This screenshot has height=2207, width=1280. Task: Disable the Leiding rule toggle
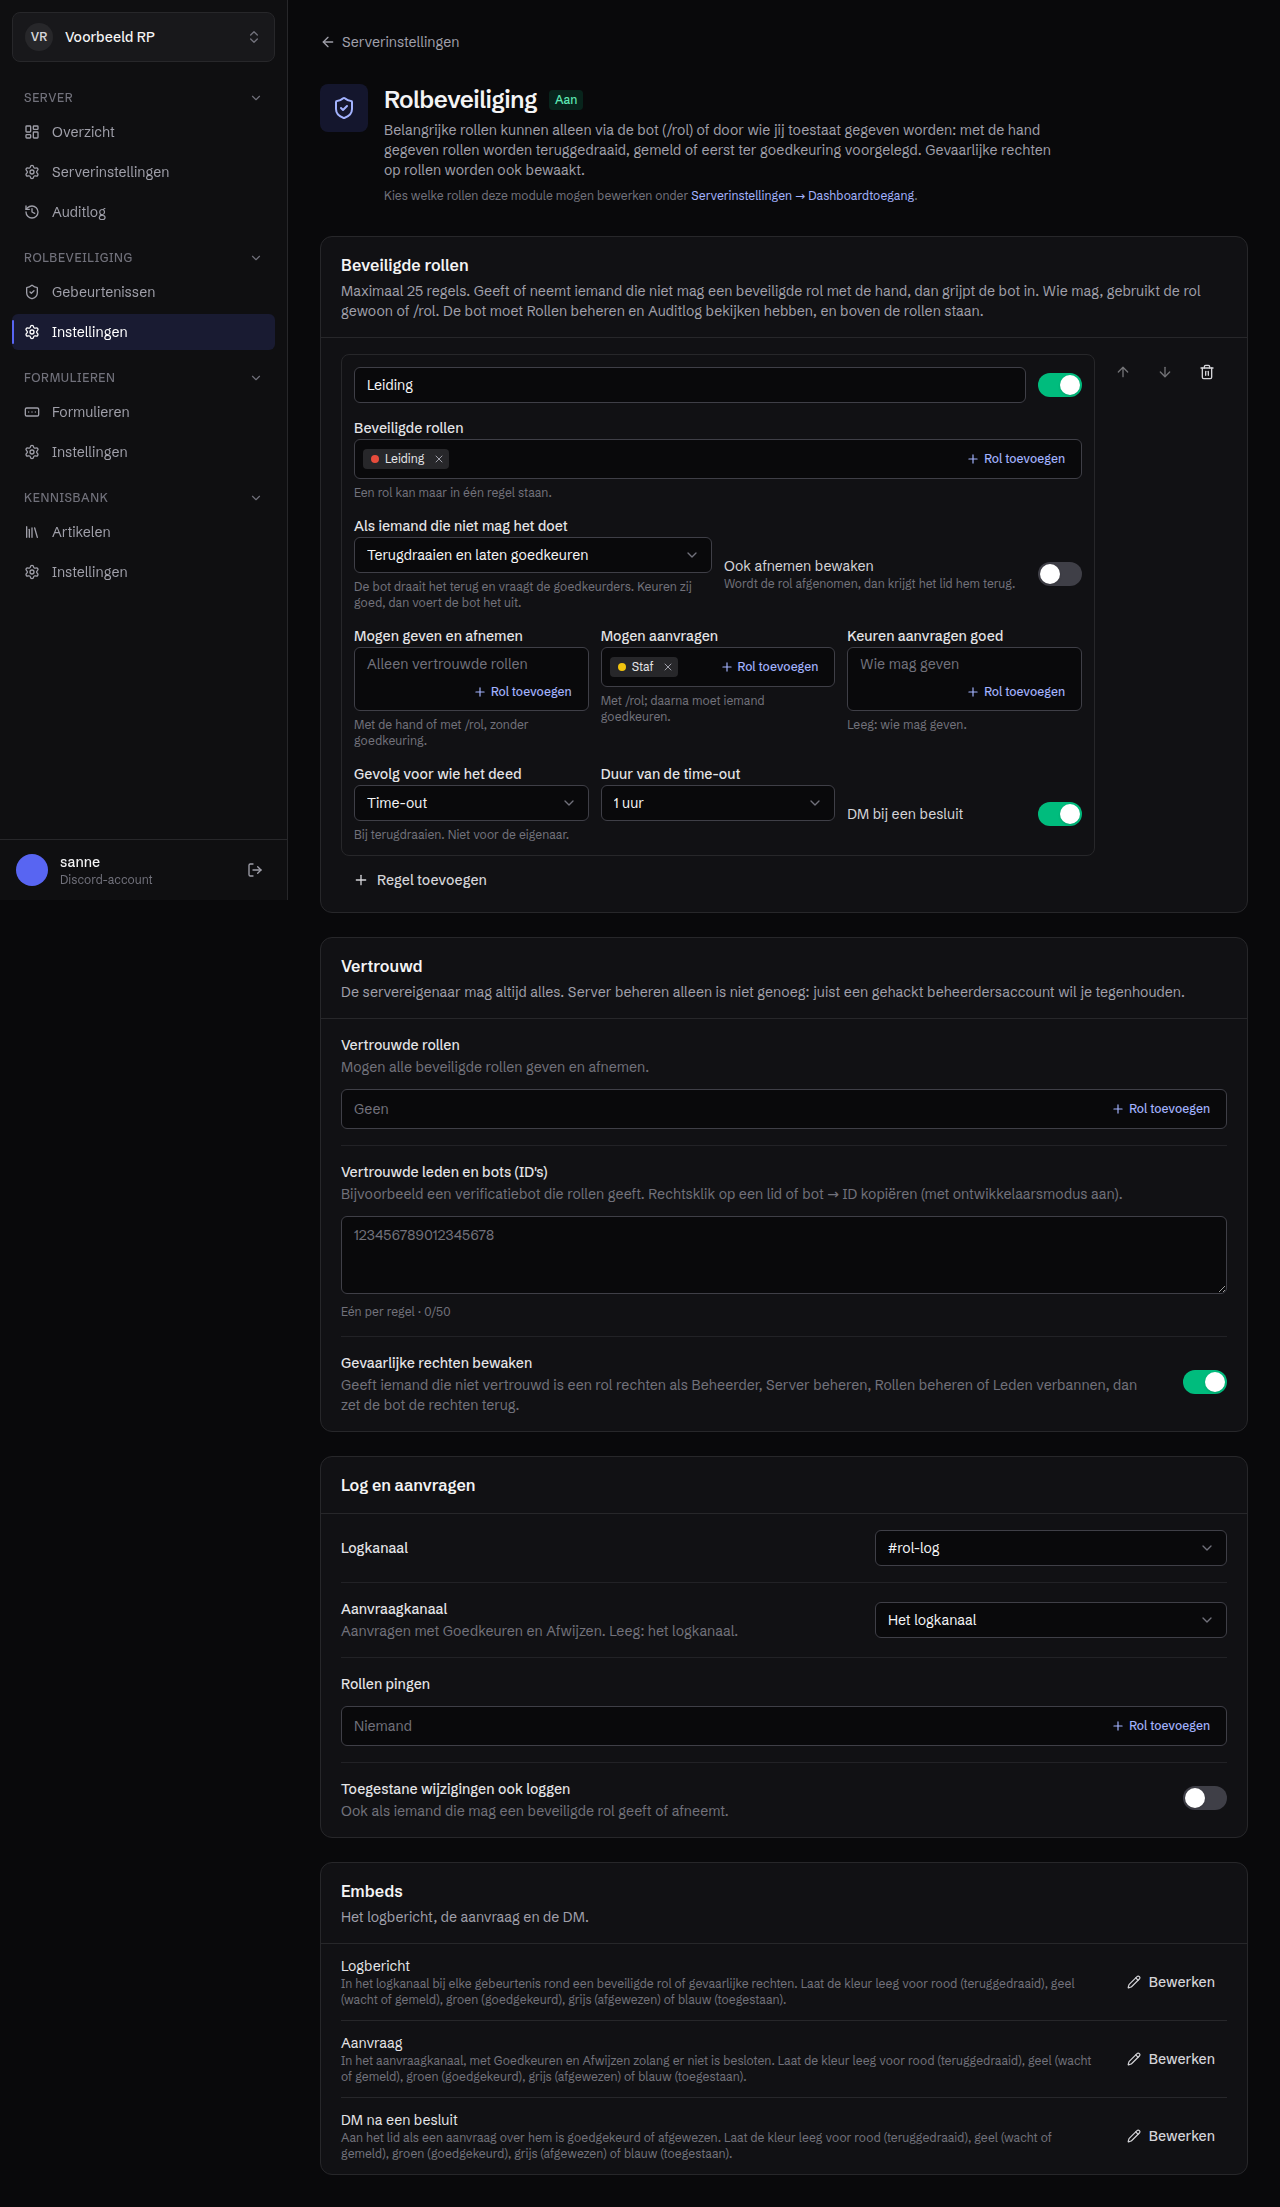[x=1060, y=385]
